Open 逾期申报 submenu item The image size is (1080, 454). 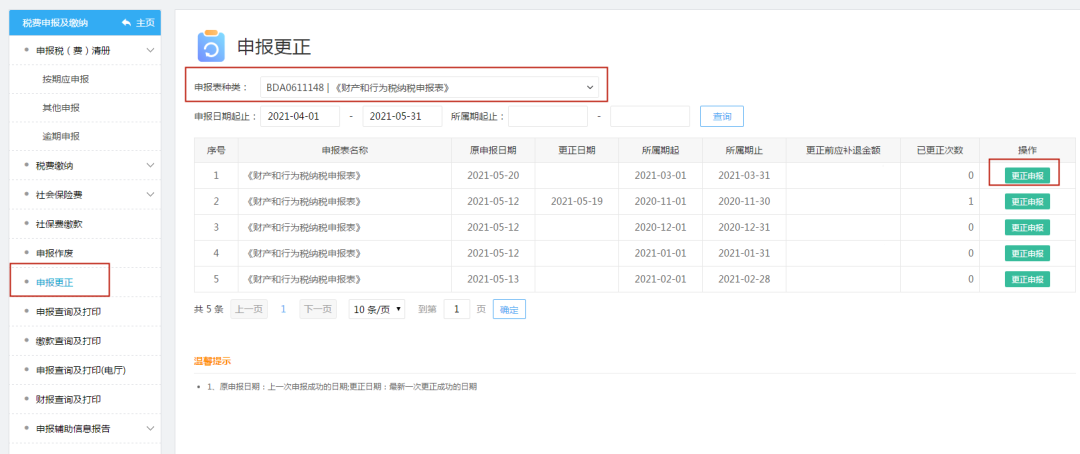tap(61, 136)
